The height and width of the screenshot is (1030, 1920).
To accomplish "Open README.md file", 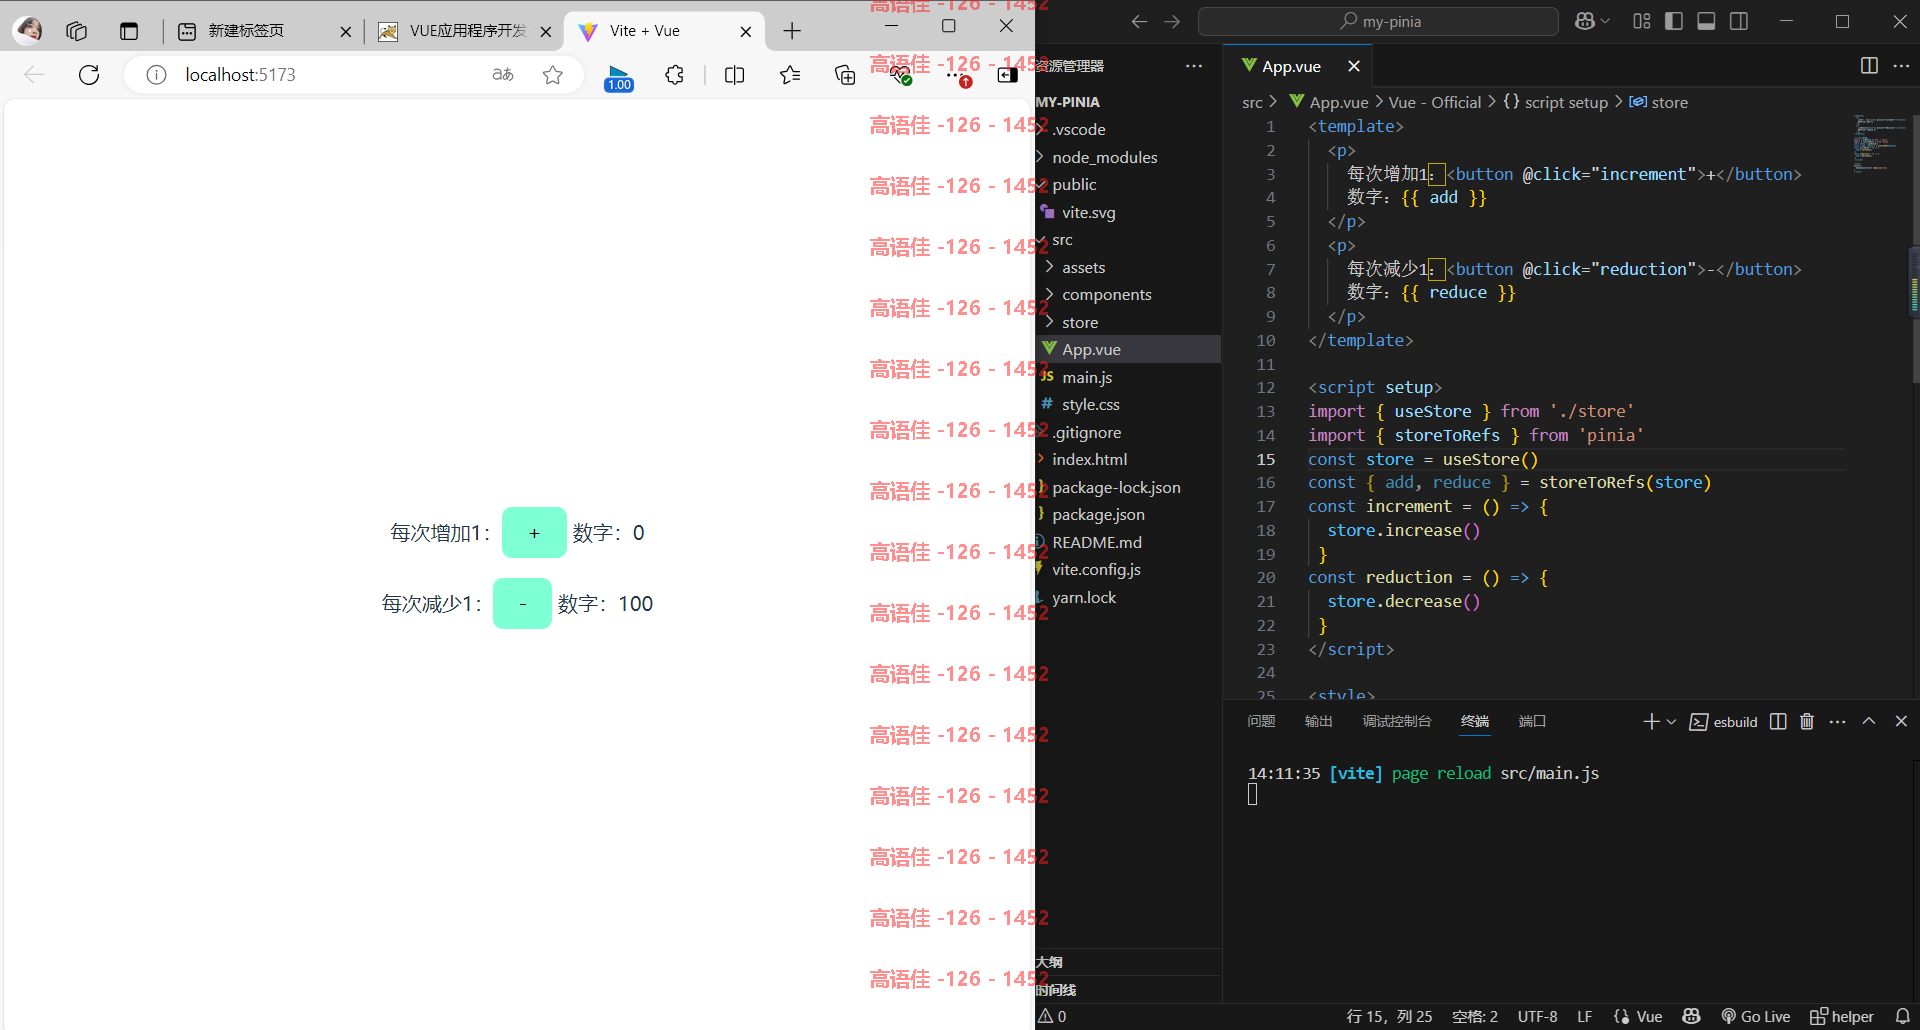I will pyautogui.click(x=1128, y=542).
